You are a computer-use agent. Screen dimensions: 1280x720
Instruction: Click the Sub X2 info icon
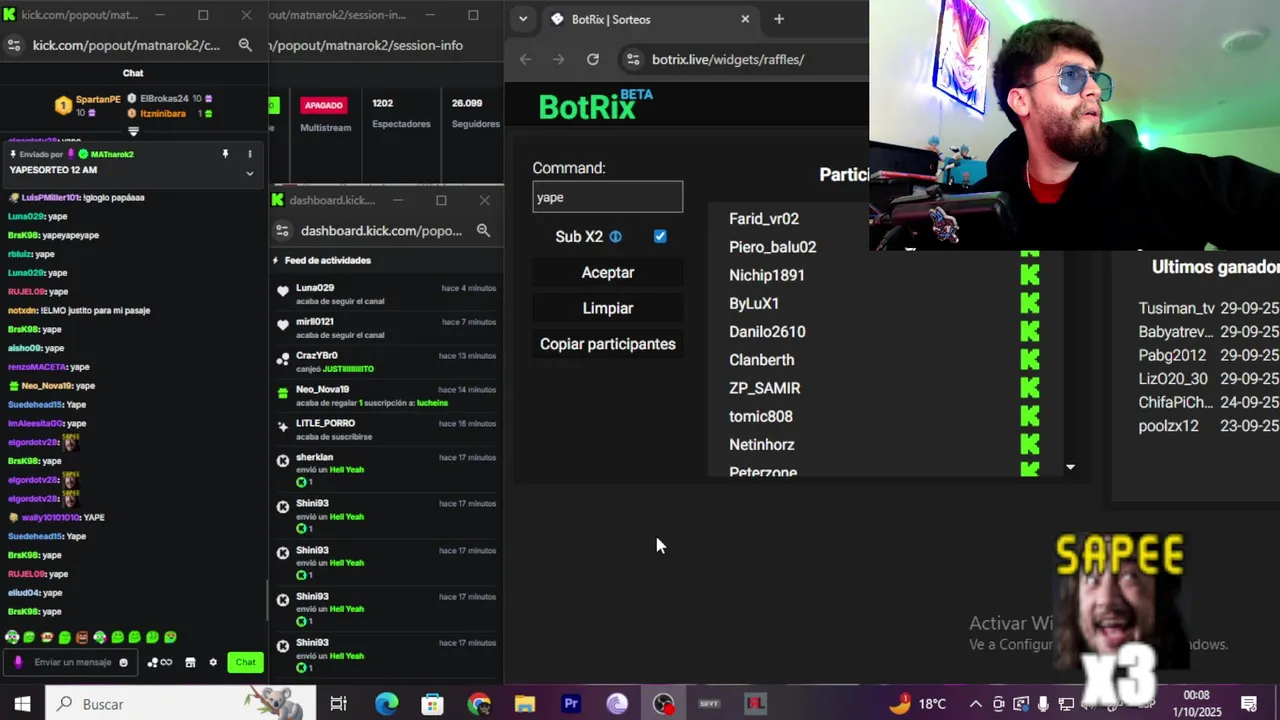[x=615, y=237]
